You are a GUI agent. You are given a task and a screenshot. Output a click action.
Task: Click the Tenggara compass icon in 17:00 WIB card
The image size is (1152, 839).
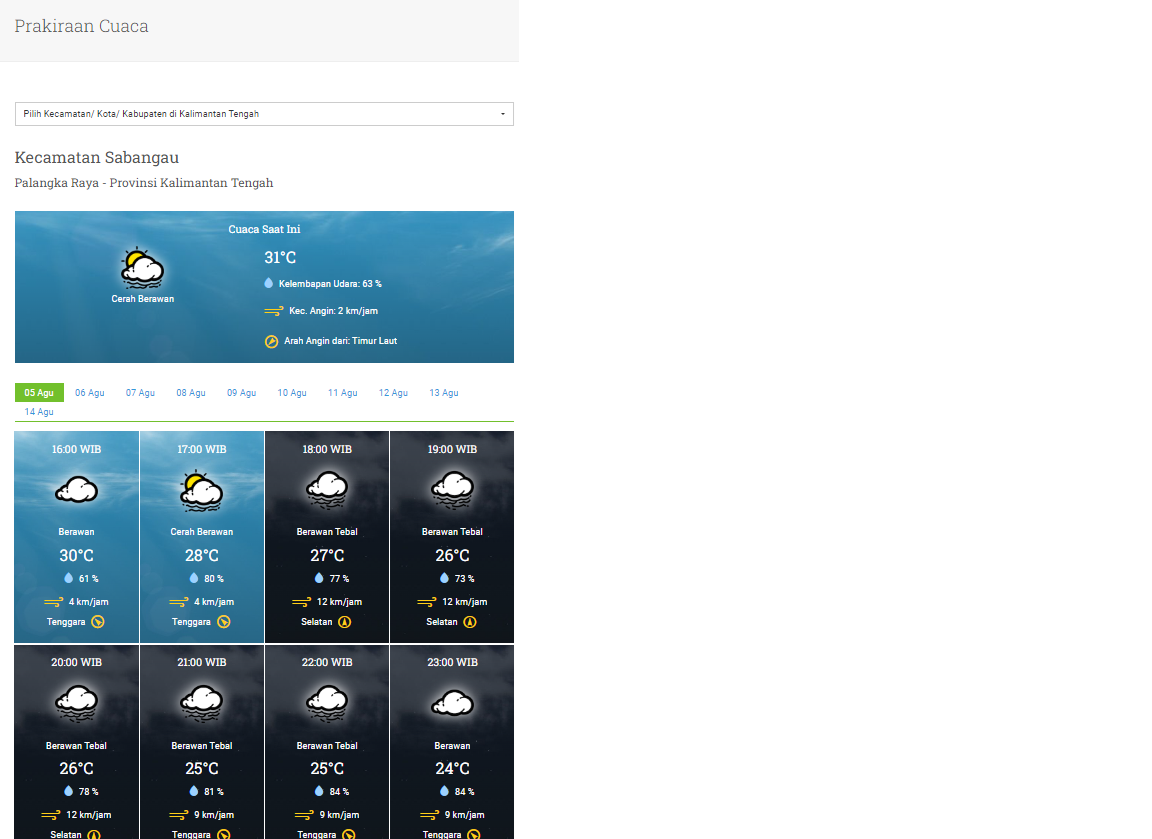[x=223, y=622]
